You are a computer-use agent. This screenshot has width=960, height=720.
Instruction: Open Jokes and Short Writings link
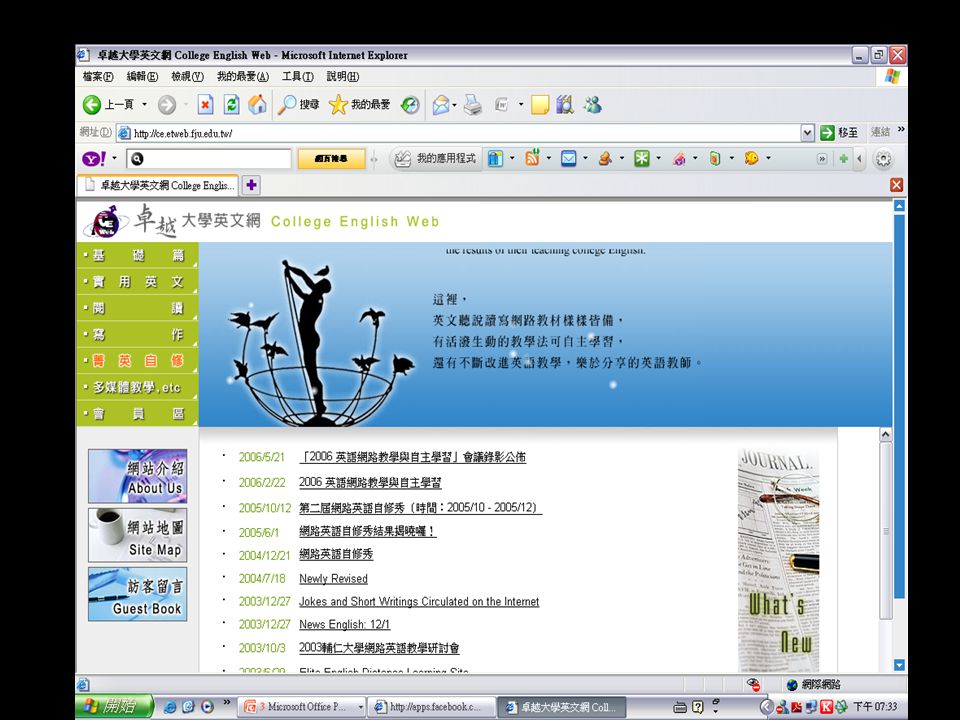419,602
